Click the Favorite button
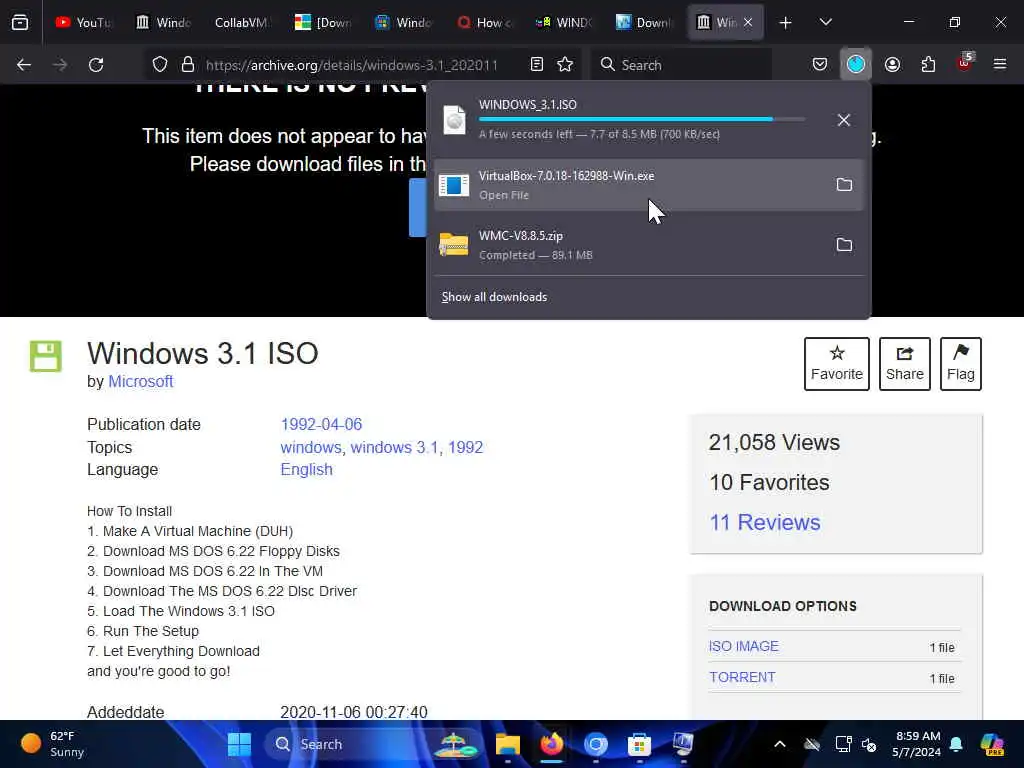Screen dimensions: 1024x768 837,364
